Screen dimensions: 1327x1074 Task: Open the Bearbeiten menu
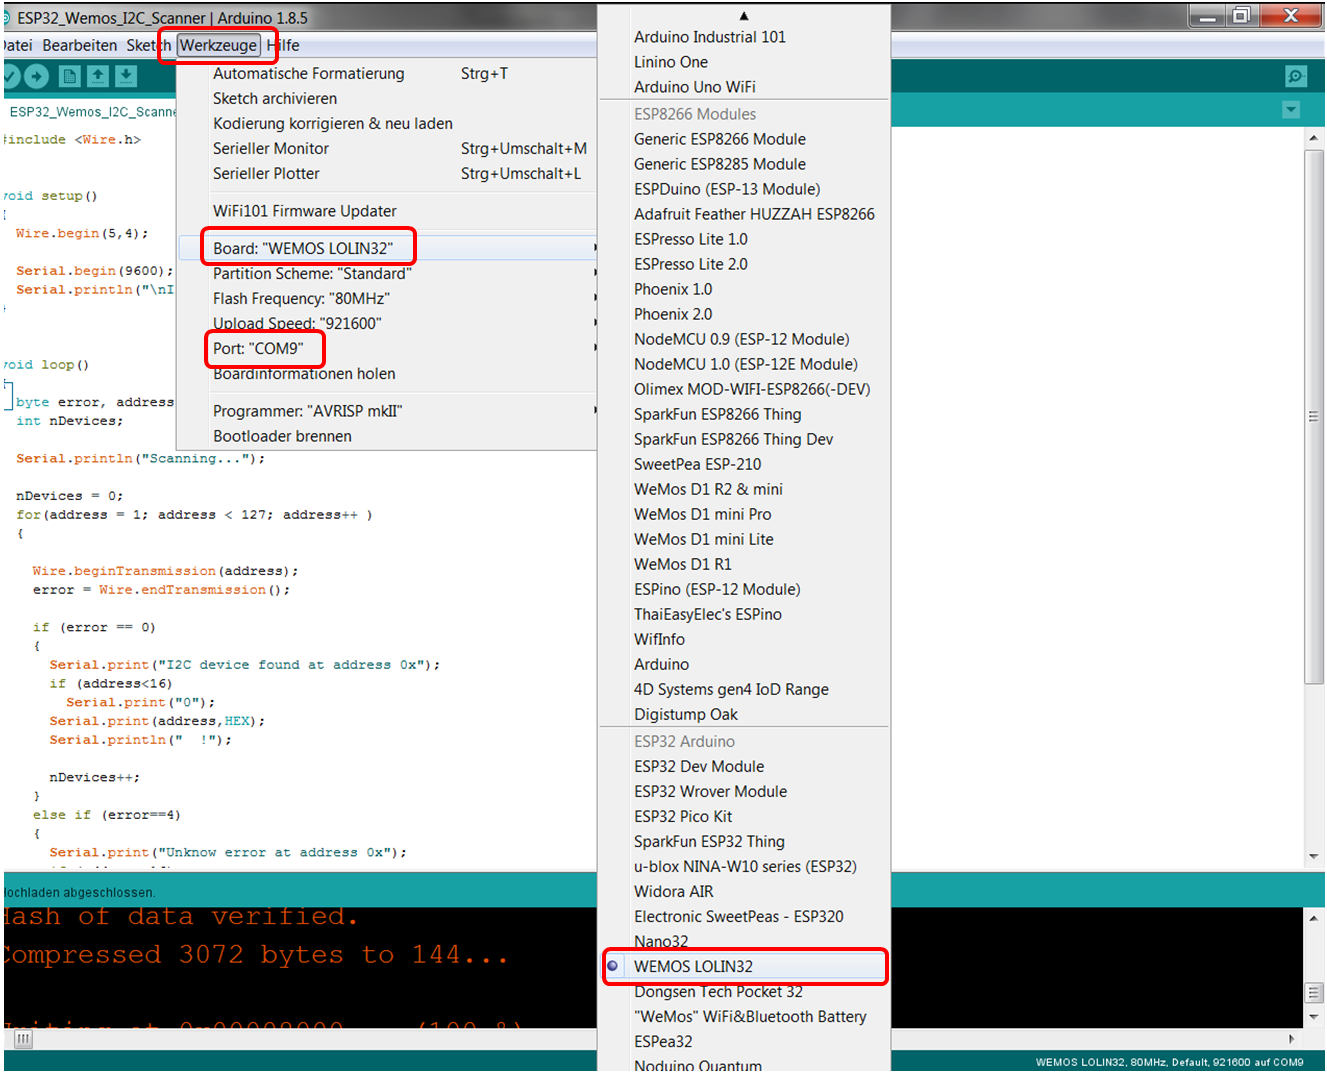tap(80, 45)
